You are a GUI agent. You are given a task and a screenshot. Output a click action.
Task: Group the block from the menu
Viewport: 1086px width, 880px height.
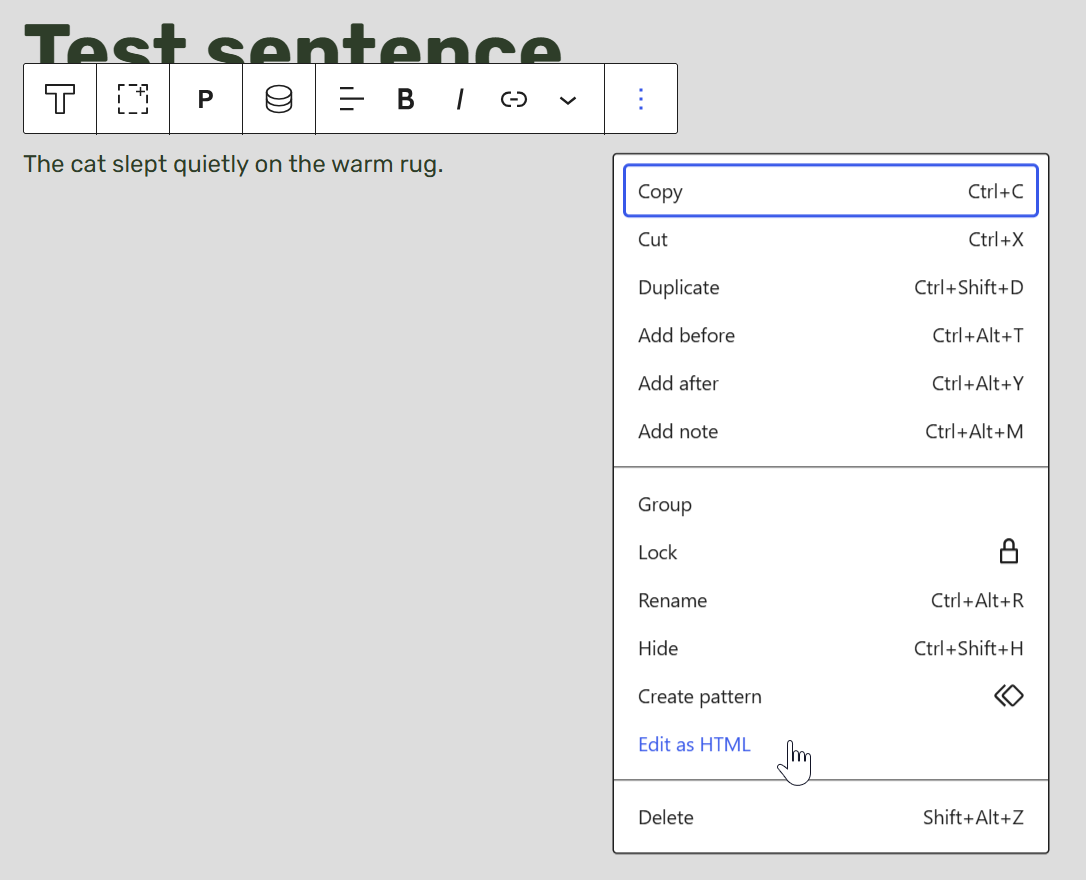831,505
